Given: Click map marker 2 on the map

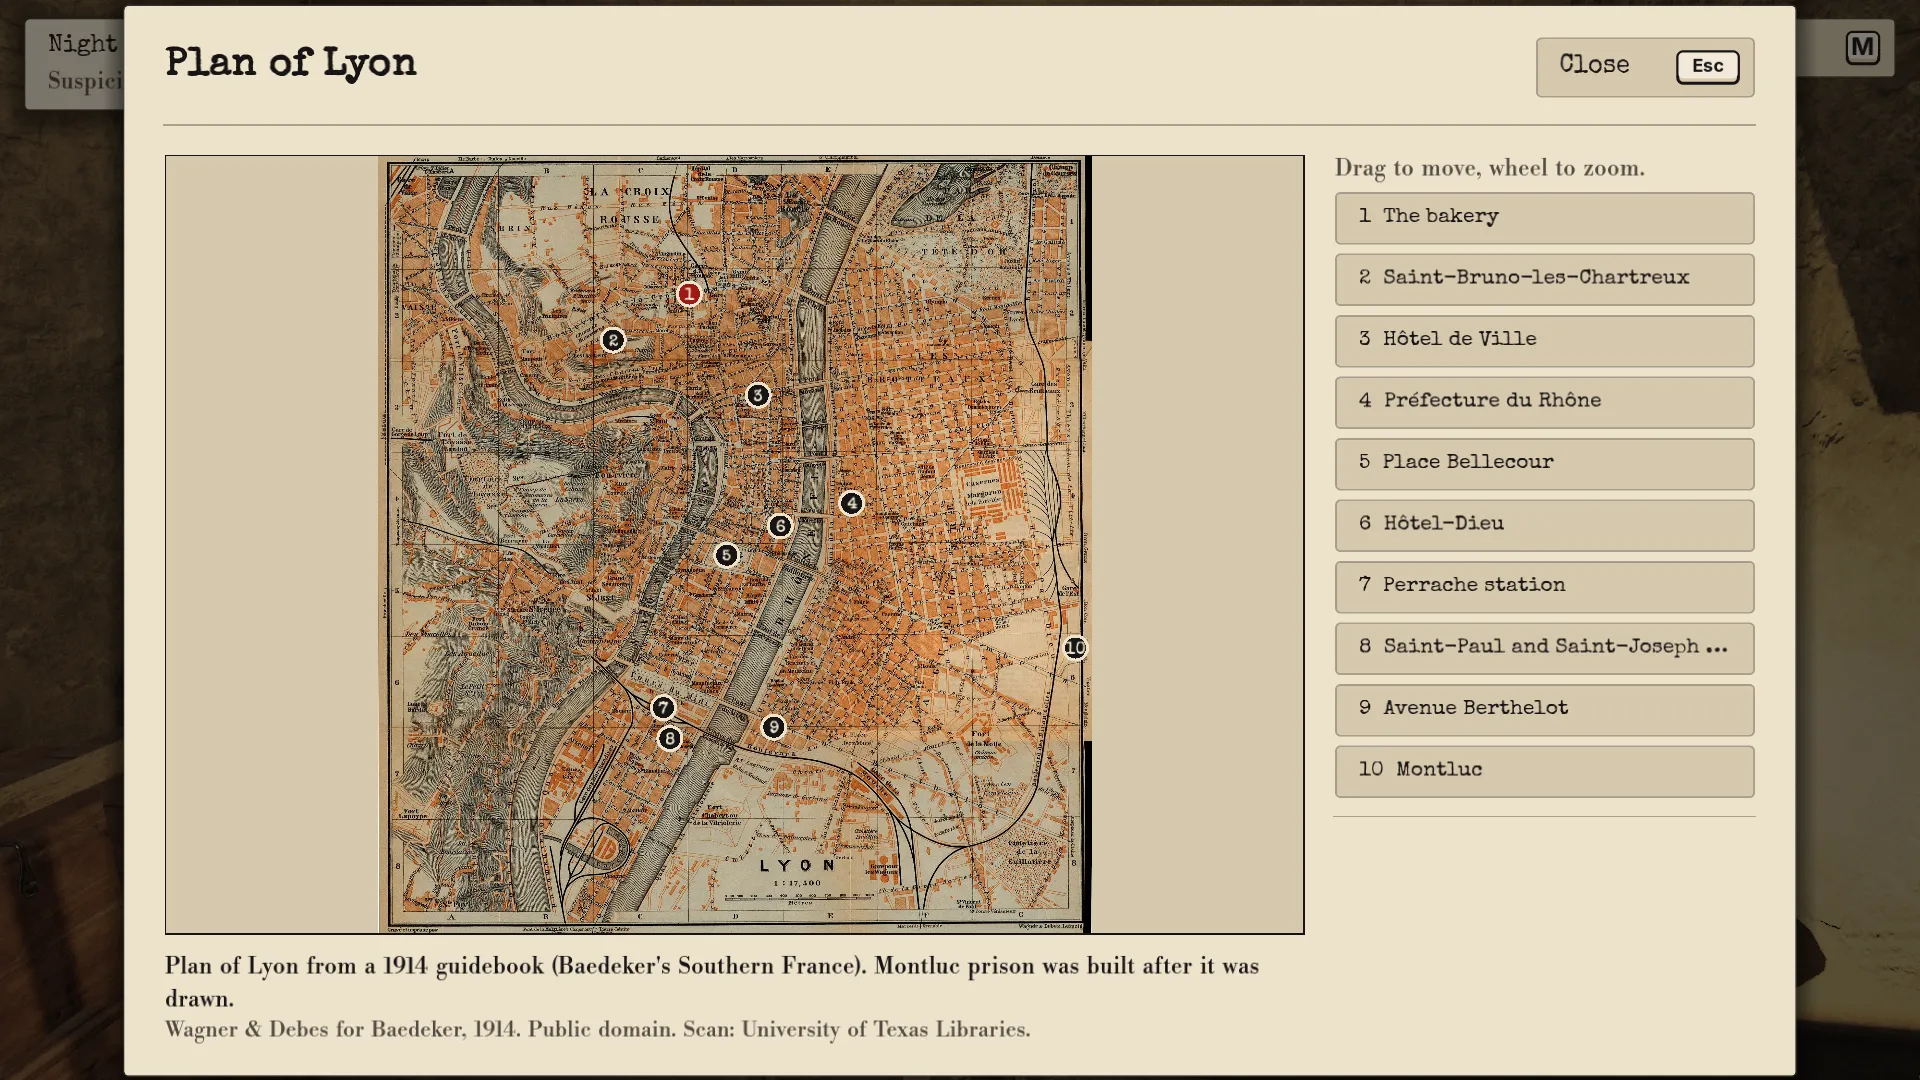Looking at the screenshot, I should (x=613, y=340).
